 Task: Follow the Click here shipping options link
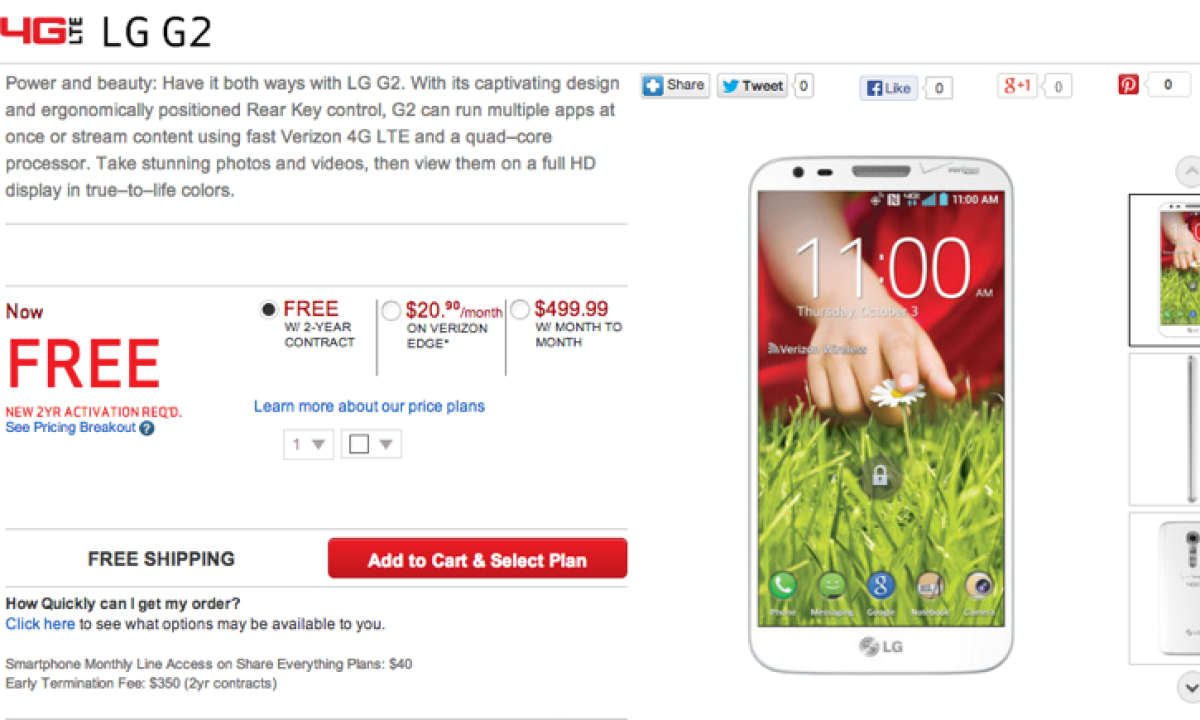tap(40, 624)
